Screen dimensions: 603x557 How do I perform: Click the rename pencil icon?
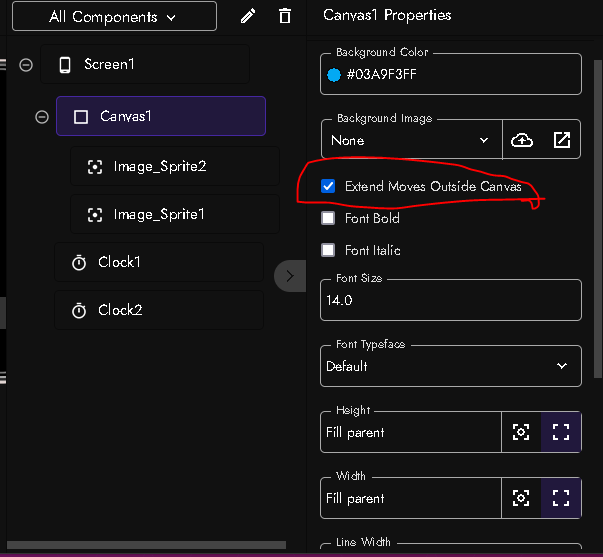(249, 16)
